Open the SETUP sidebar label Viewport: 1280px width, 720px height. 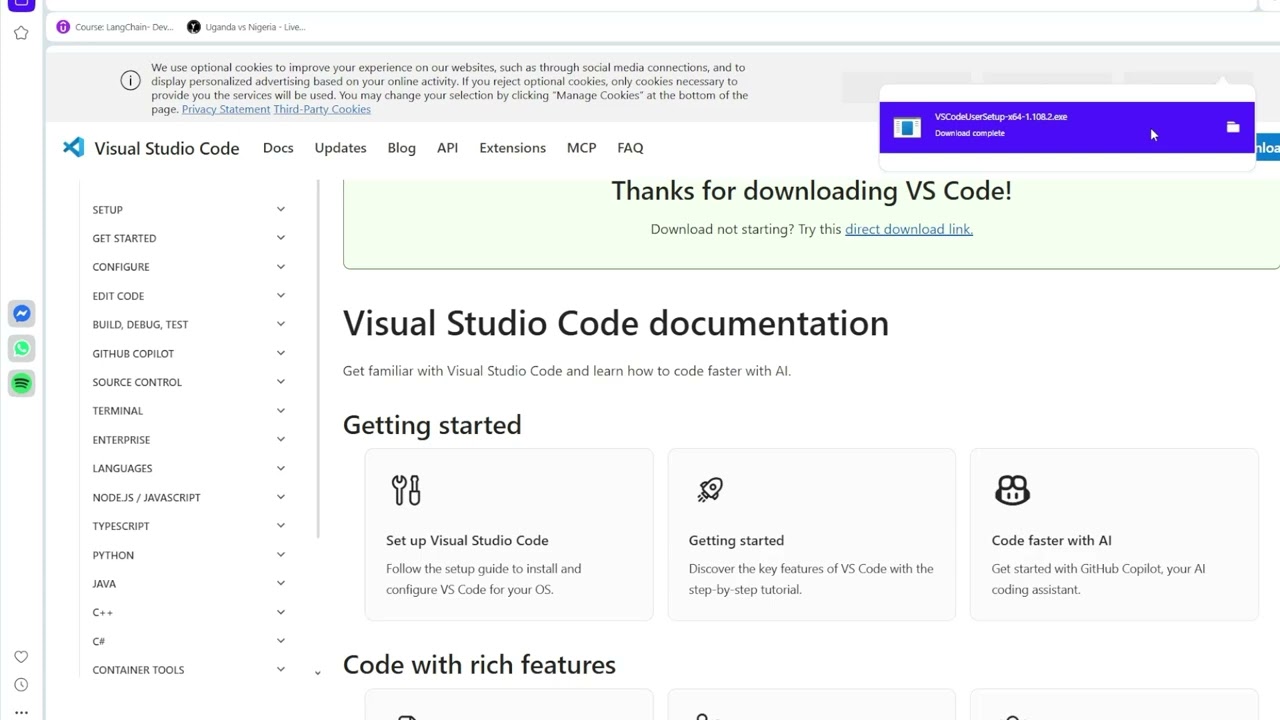107,210
